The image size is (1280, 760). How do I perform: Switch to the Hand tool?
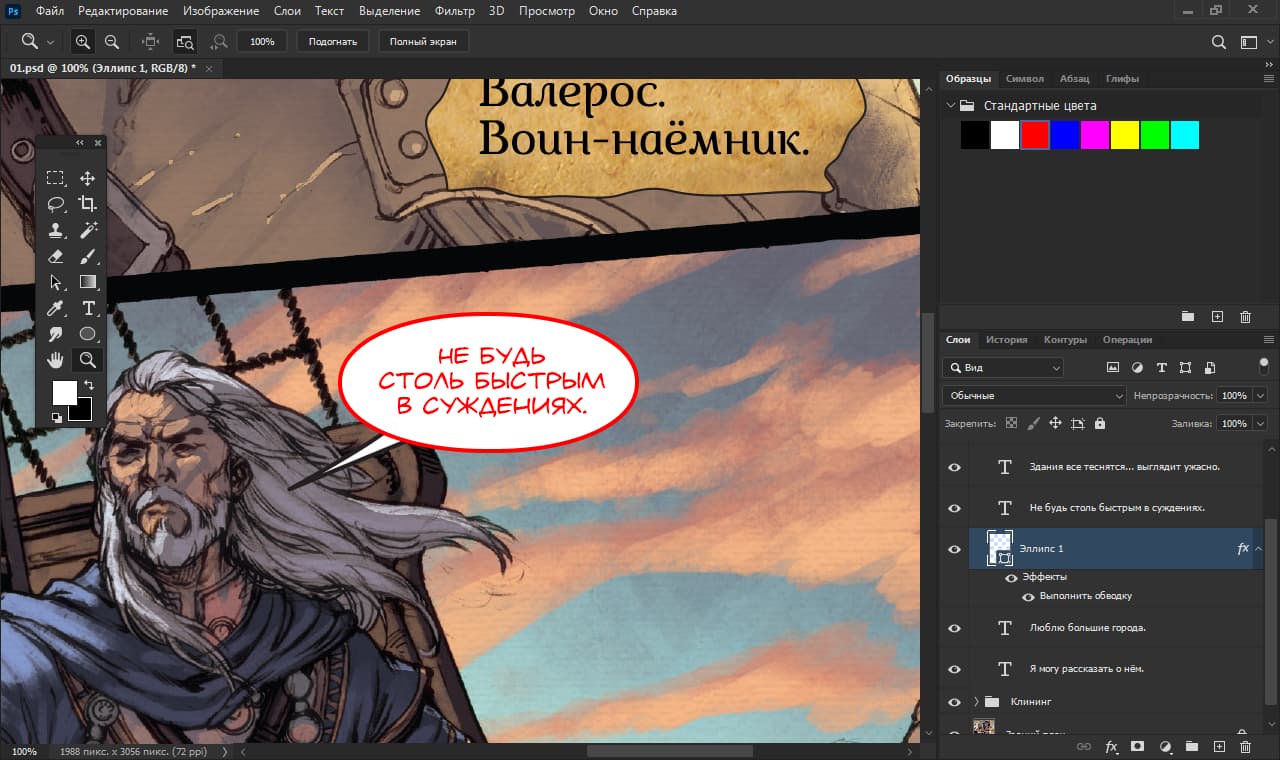pyautogui.click(x=56, y=360)
